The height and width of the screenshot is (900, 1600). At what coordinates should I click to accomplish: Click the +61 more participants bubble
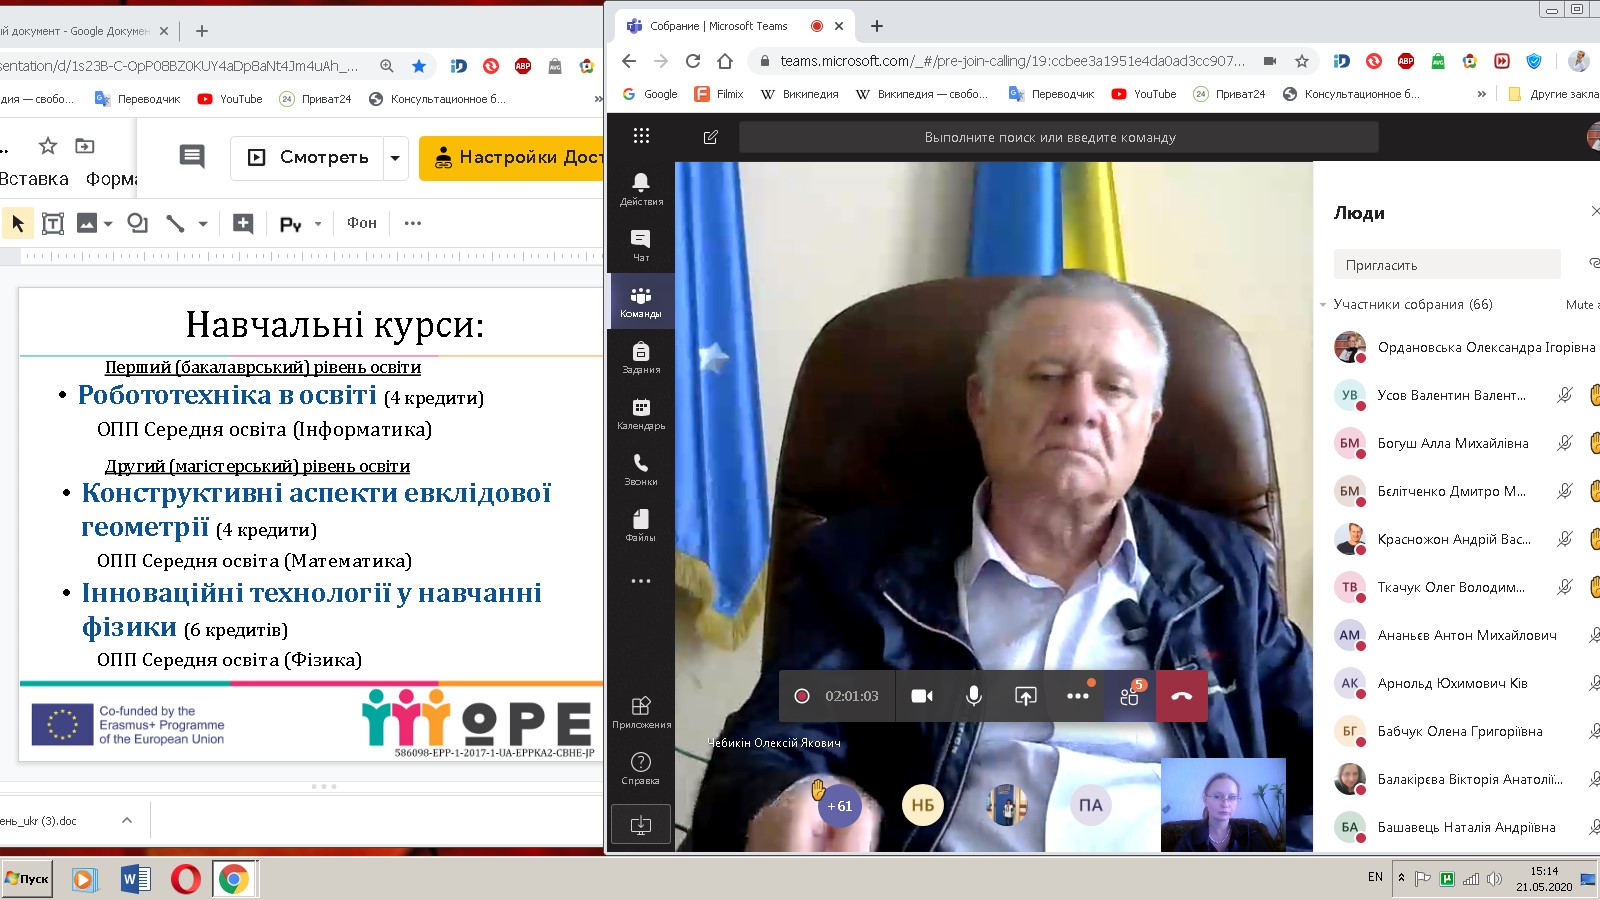(x=840, y=806)
